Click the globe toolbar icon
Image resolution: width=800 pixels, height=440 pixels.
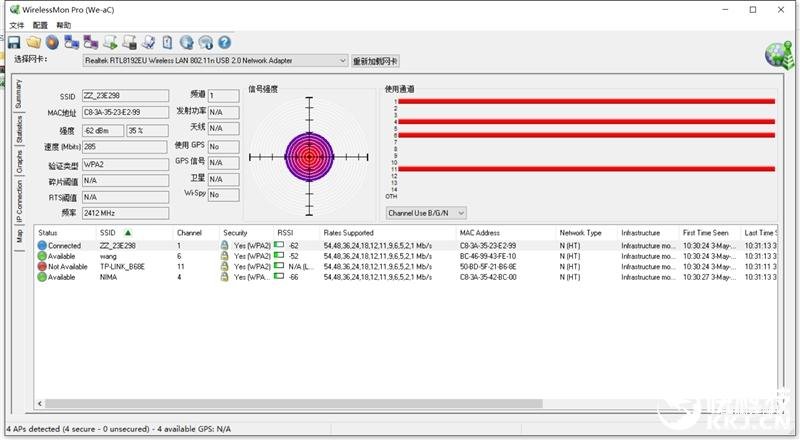(x=186, y=42)
